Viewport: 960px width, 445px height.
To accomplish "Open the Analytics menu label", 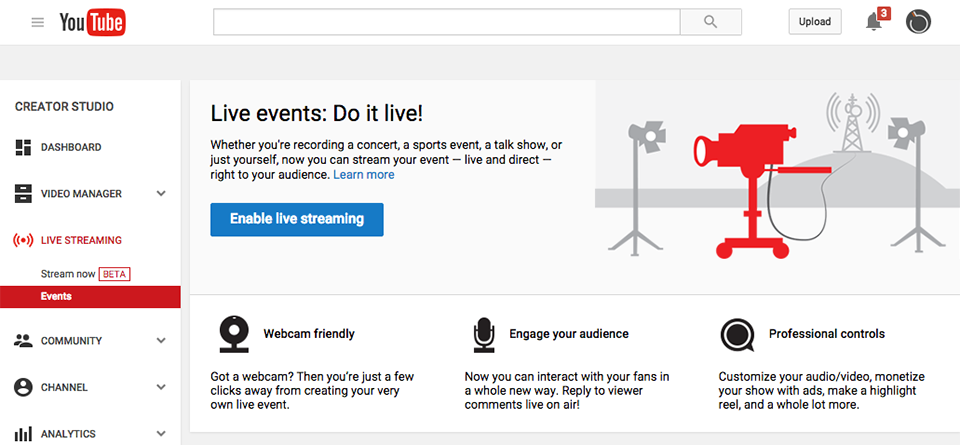I will (69, 434).
